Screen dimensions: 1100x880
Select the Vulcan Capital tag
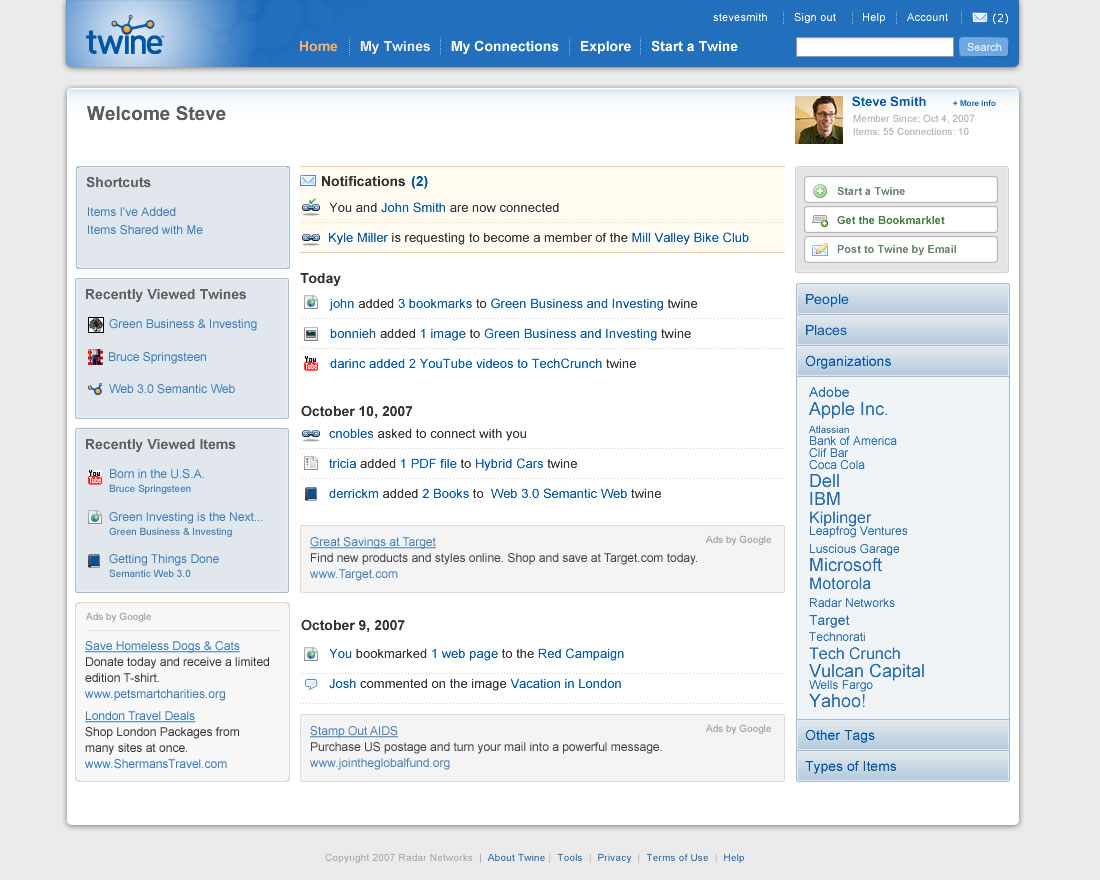point(866,671)
